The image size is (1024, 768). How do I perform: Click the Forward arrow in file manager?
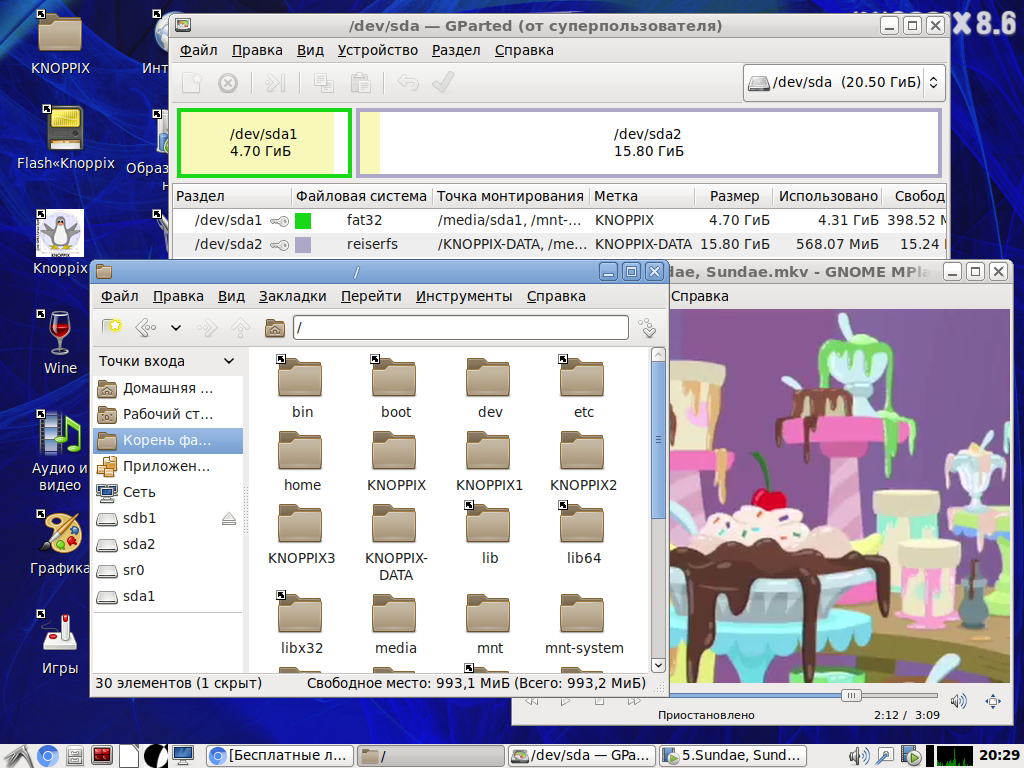point(207,327)
